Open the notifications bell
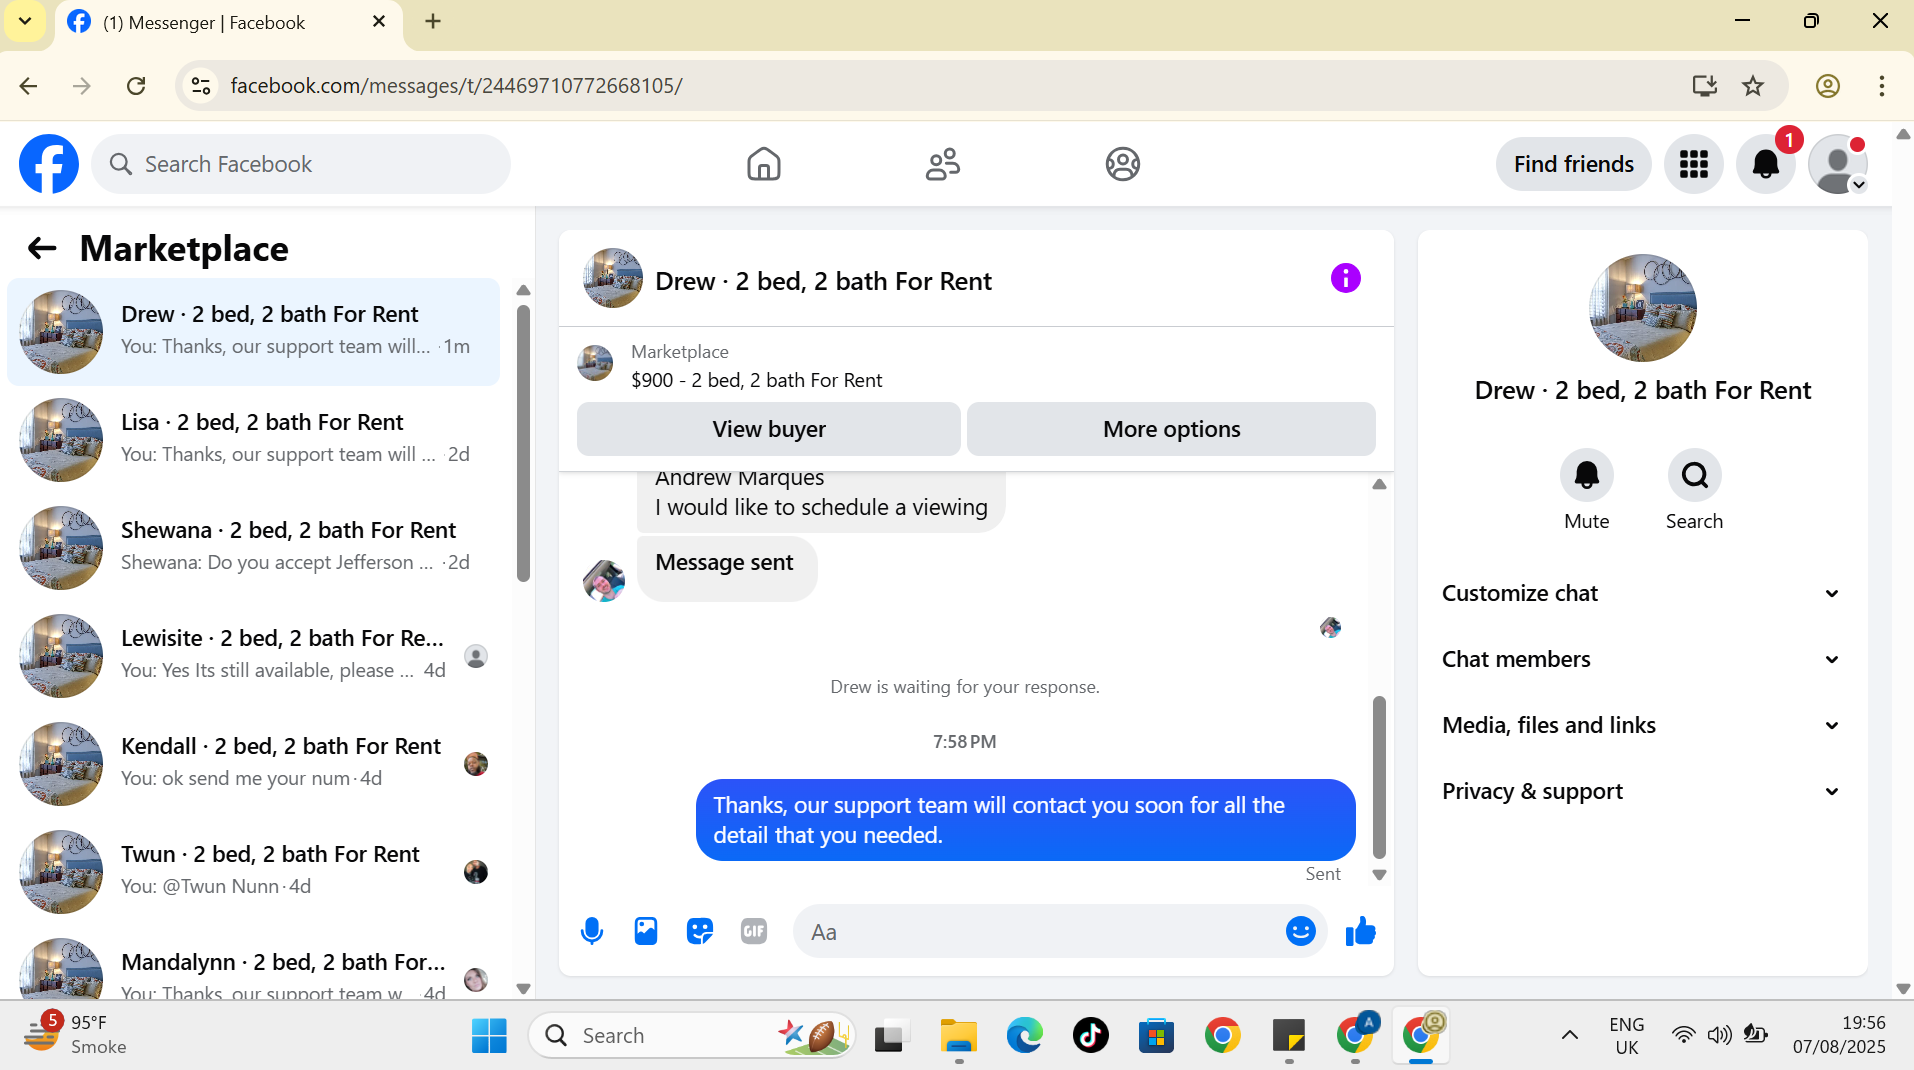The width and height of the screenshot is (1914, 1070). (1766, 164)
